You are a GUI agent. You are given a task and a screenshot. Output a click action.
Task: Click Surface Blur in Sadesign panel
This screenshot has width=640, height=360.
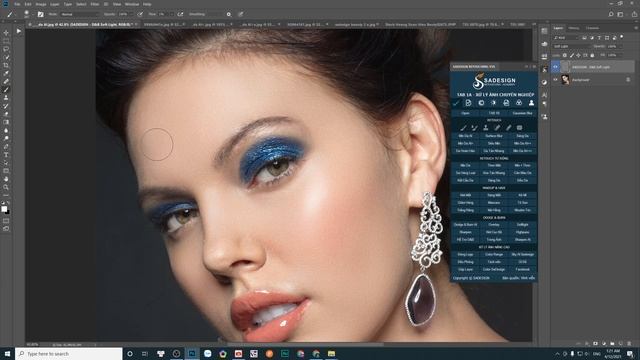(x=494, y=136)
